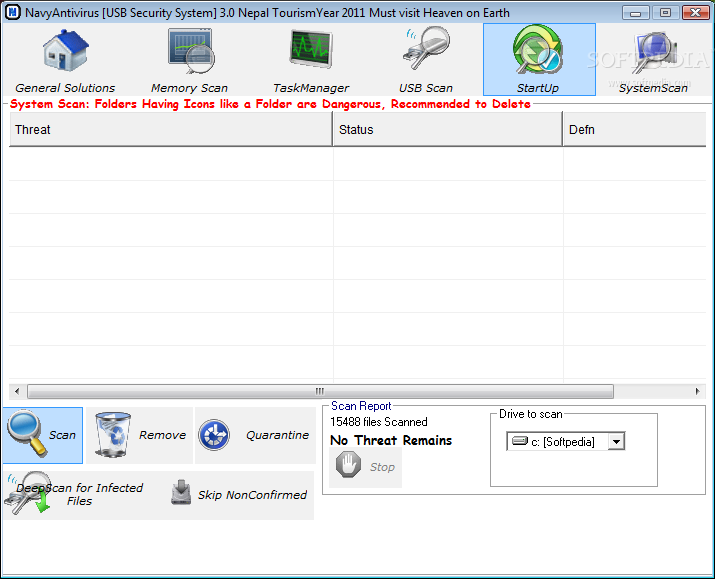Image resolution: width=715 pixels, height=579 pixels.
Task: Click the horizontal scrollbar thumb
Action: [320, 391]
